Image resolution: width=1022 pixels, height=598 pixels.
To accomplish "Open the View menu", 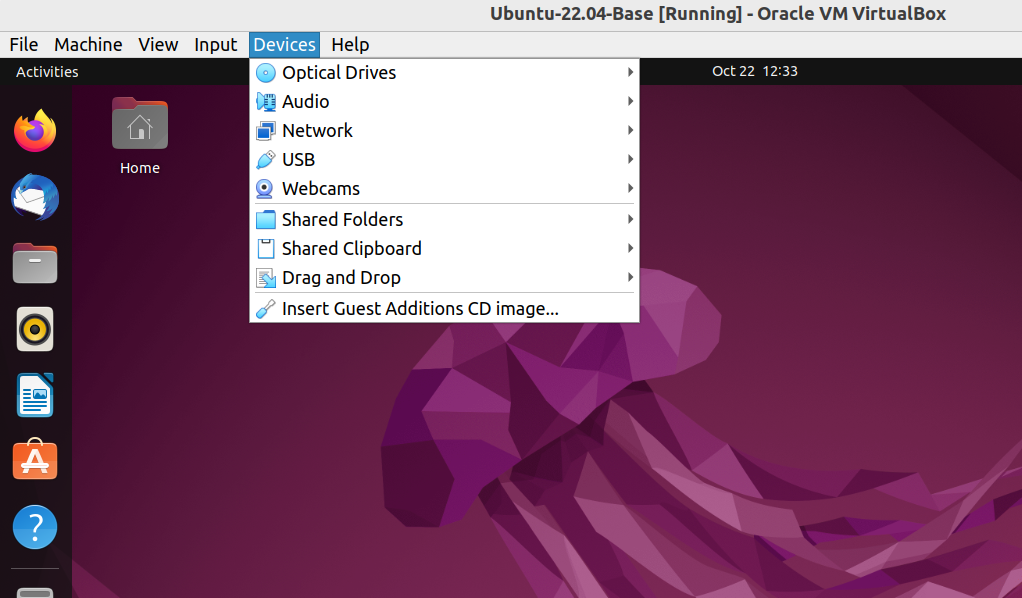I will (x=158, y=45).
